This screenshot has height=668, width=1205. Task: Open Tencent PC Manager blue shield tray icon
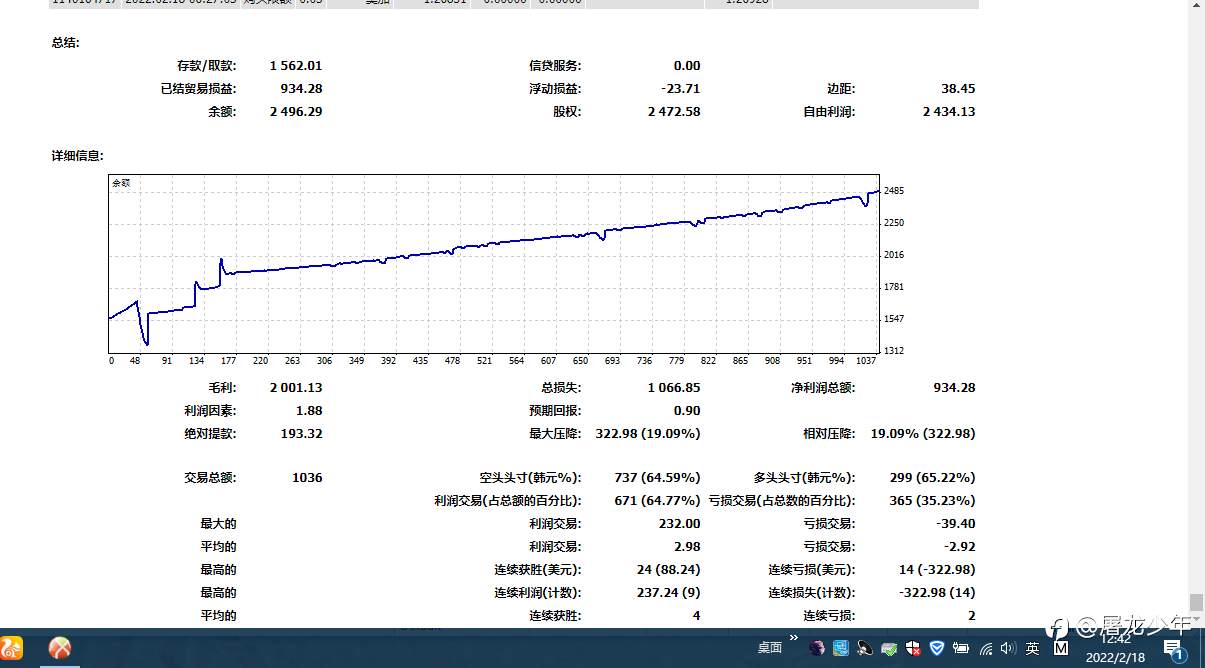936,649
